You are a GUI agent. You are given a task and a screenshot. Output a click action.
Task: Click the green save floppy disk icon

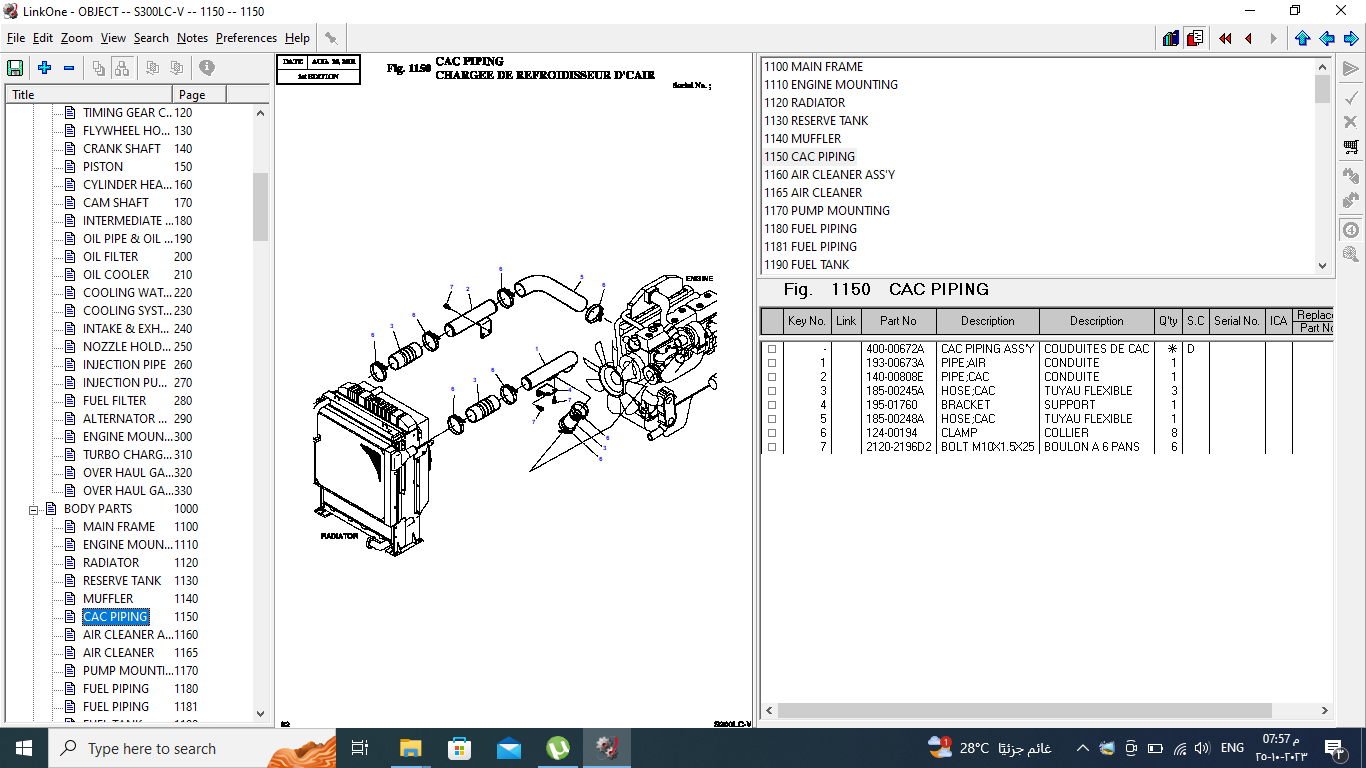point(15,68)
